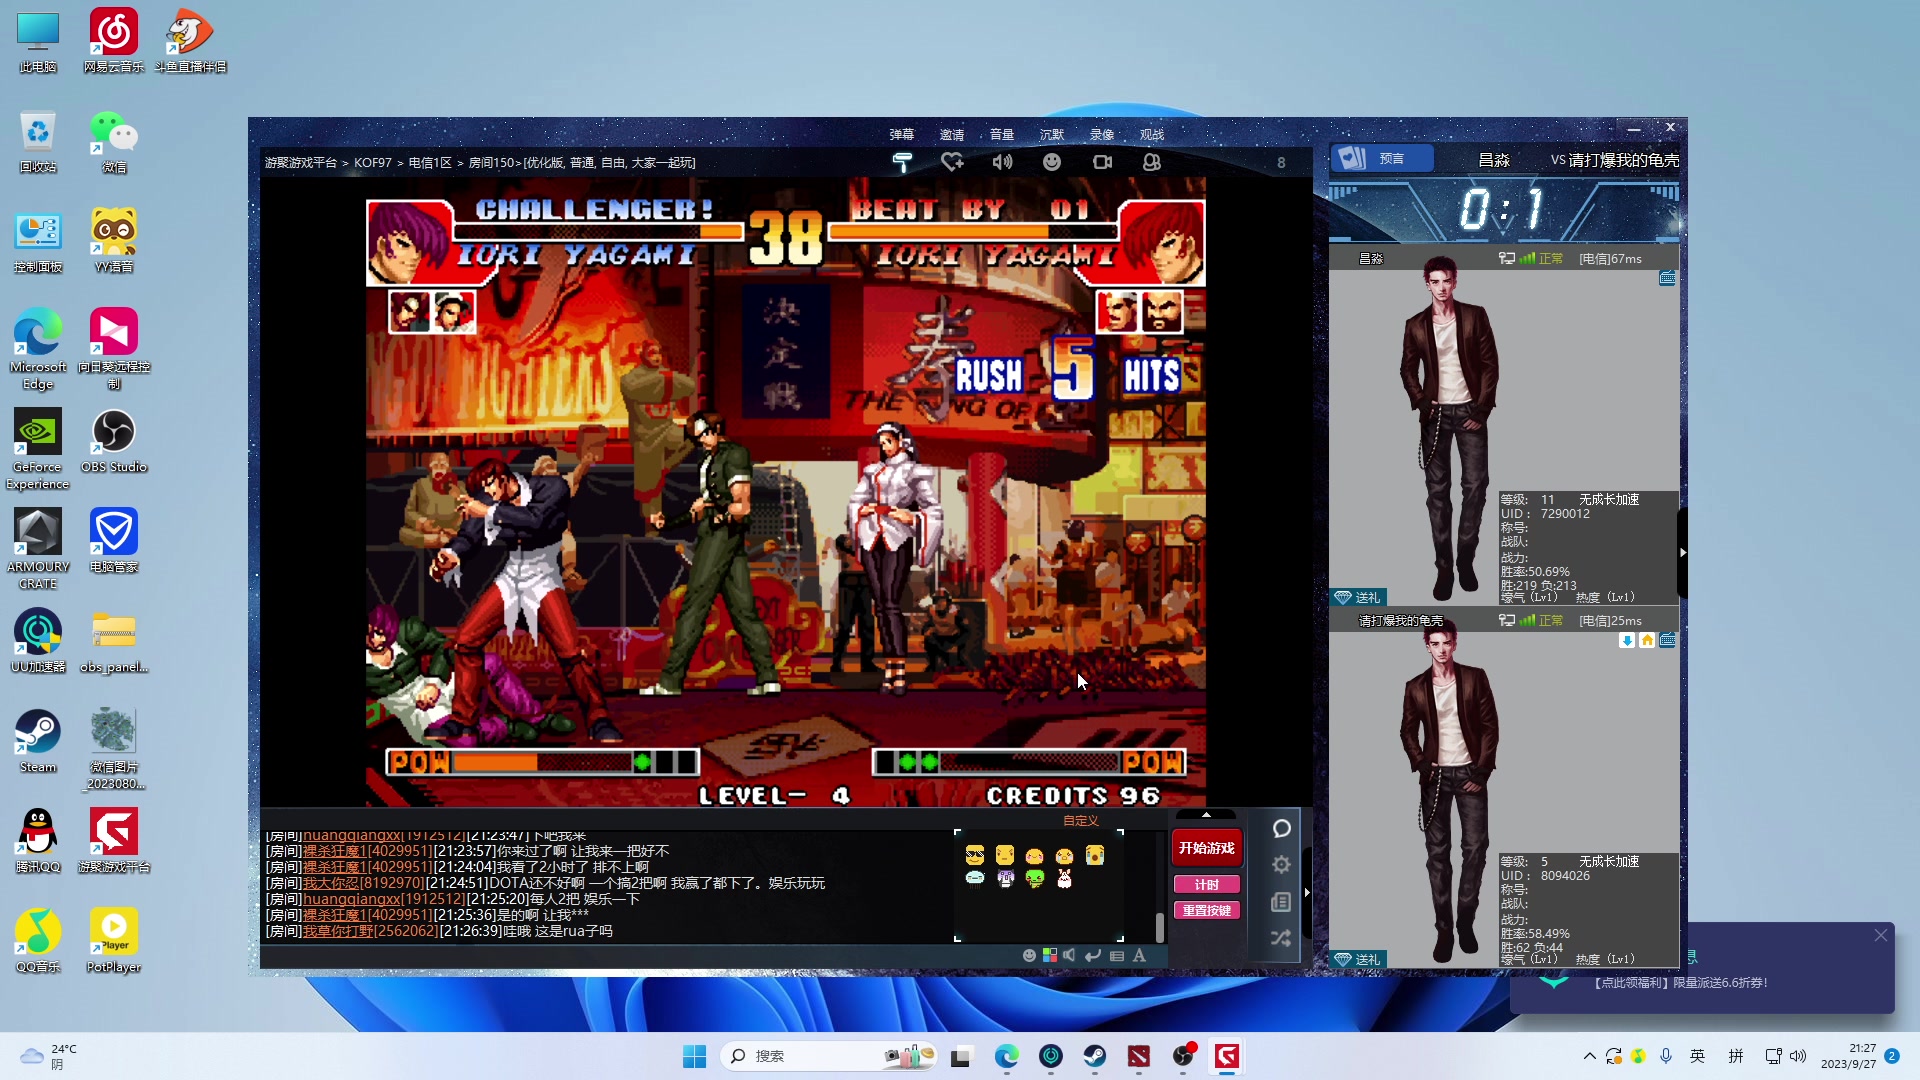1920x1080 pixels.
Task: Click the return arrow icon in chat toolbar
Action: [x=1093, y=956]
